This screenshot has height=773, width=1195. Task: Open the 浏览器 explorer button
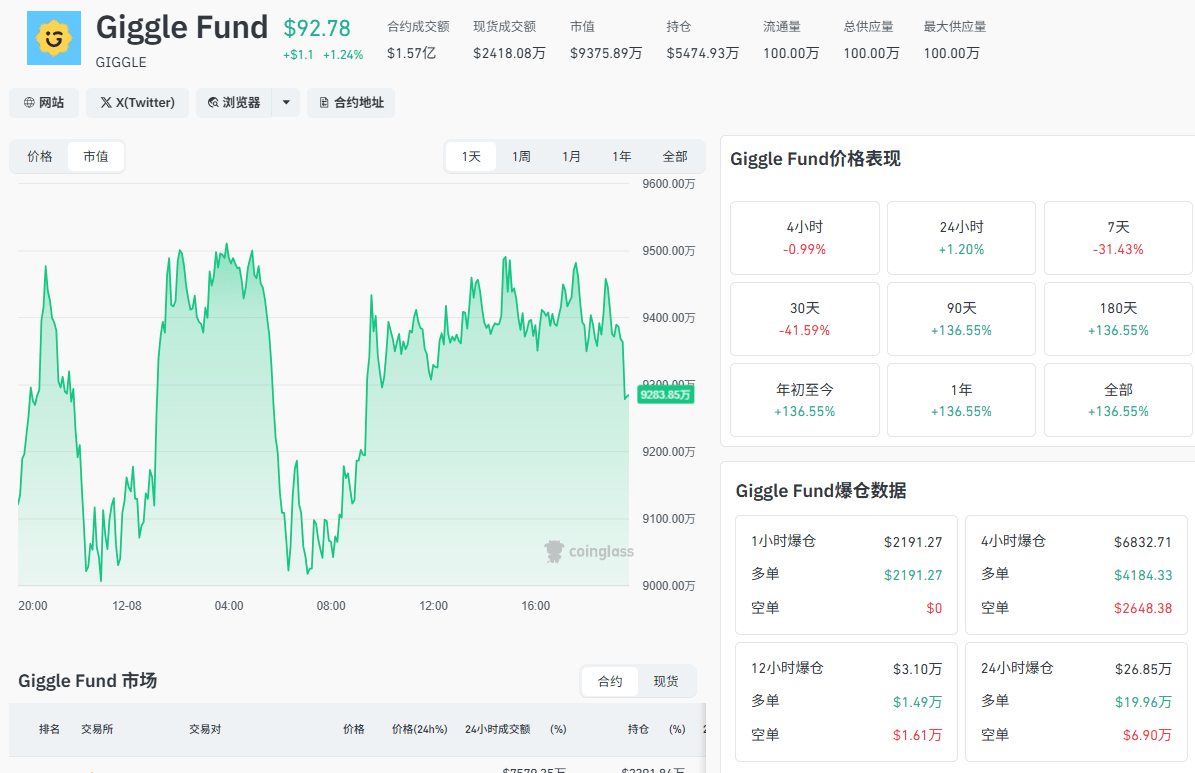click(235, 102)
